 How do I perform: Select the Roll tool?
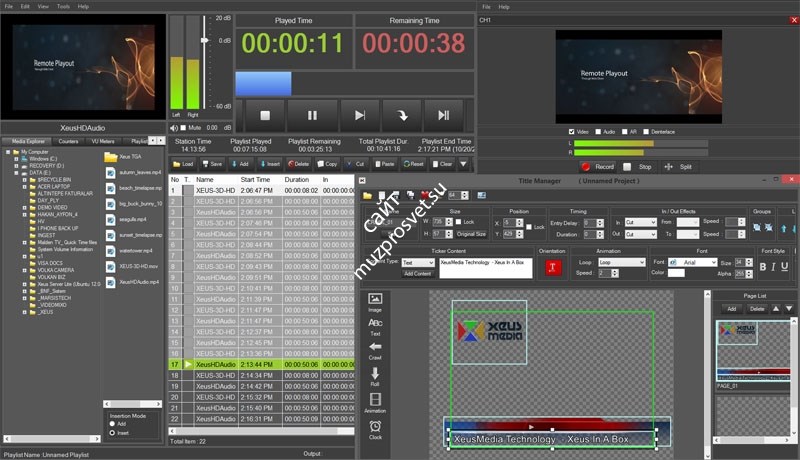pyautogui.click(x=375, y=376)
